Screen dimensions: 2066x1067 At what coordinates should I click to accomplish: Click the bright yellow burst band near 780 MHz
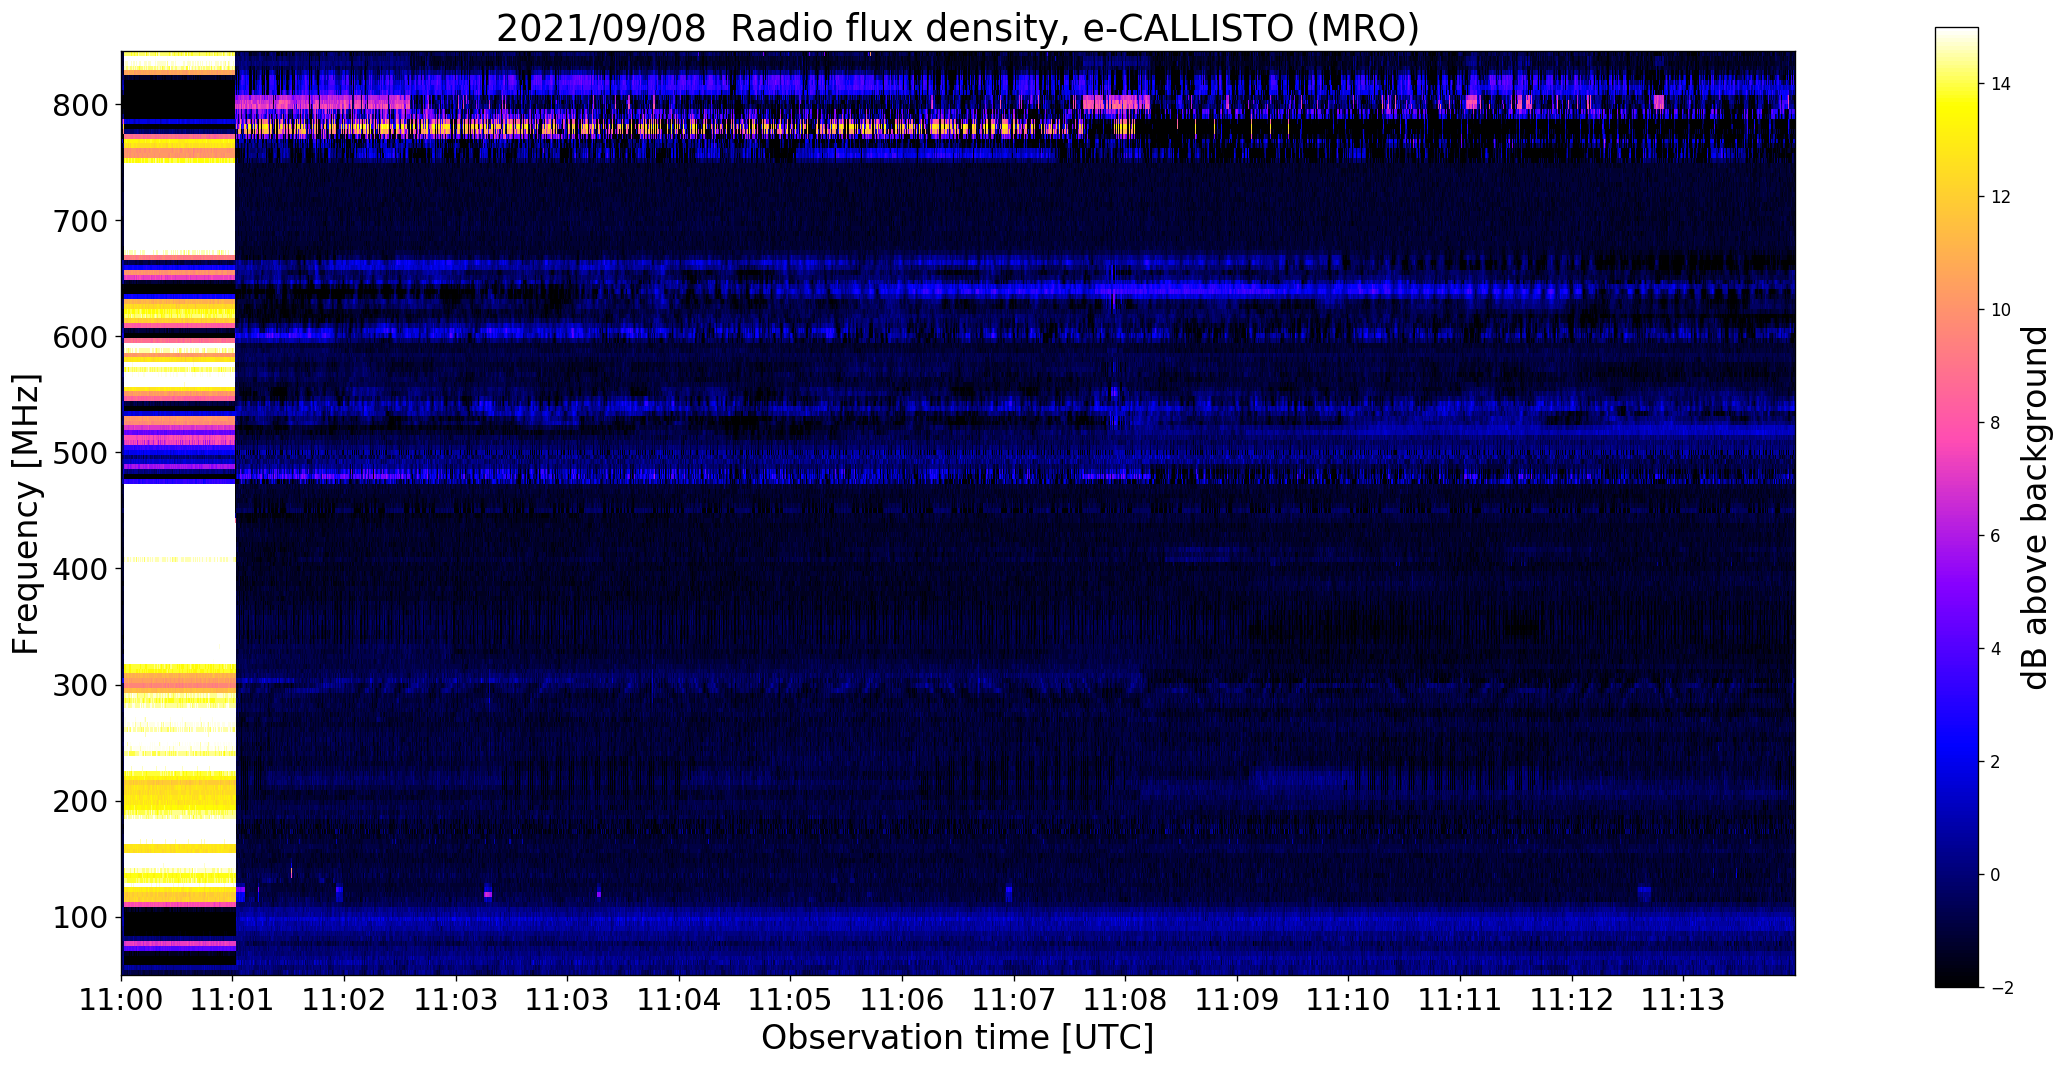[660, 127]
